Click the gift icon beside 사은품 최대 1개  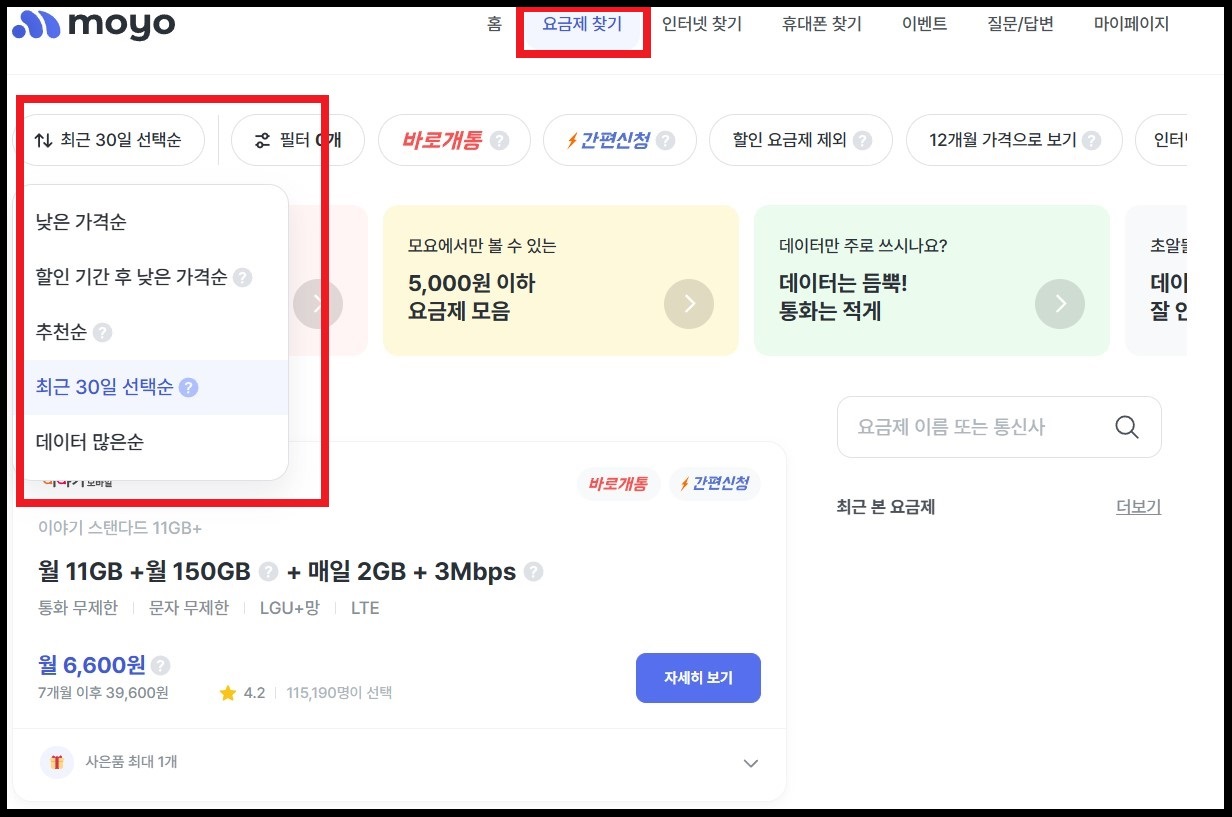pyautogui.click(x=56, y=763)
